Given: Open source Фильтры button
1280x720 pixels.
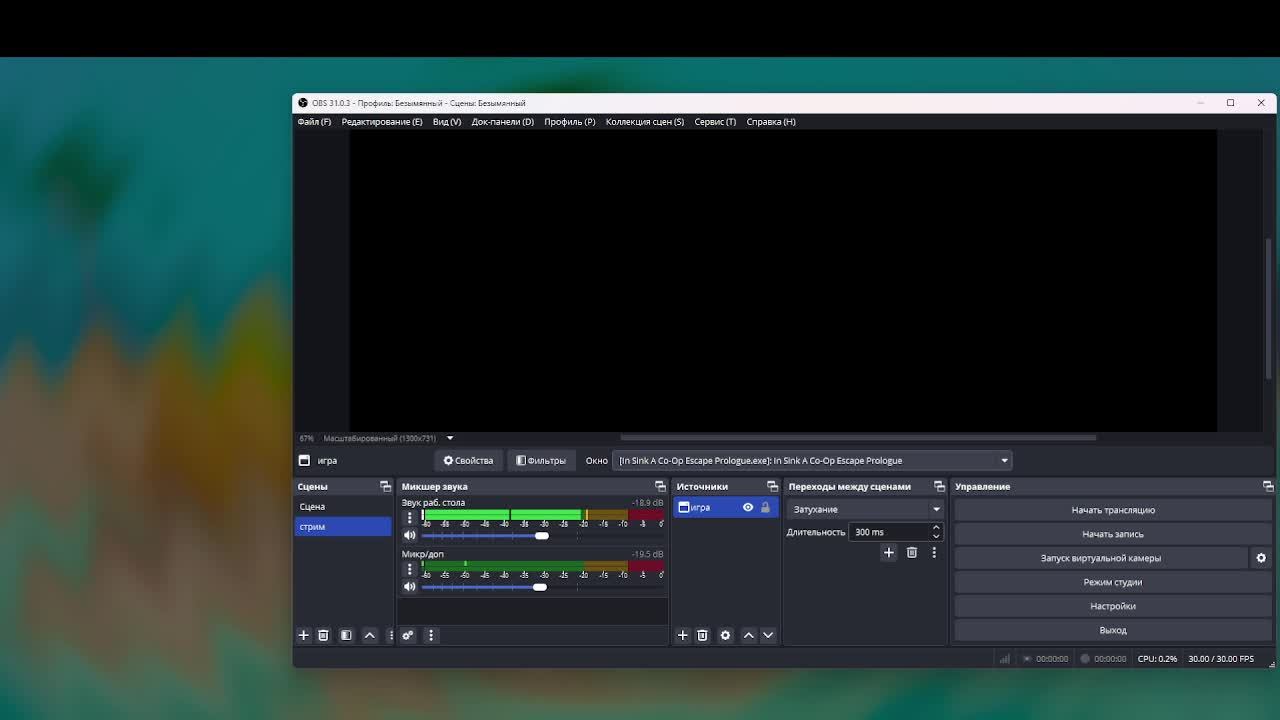Looking at the screenshot, I should click(x=541, y=460).
